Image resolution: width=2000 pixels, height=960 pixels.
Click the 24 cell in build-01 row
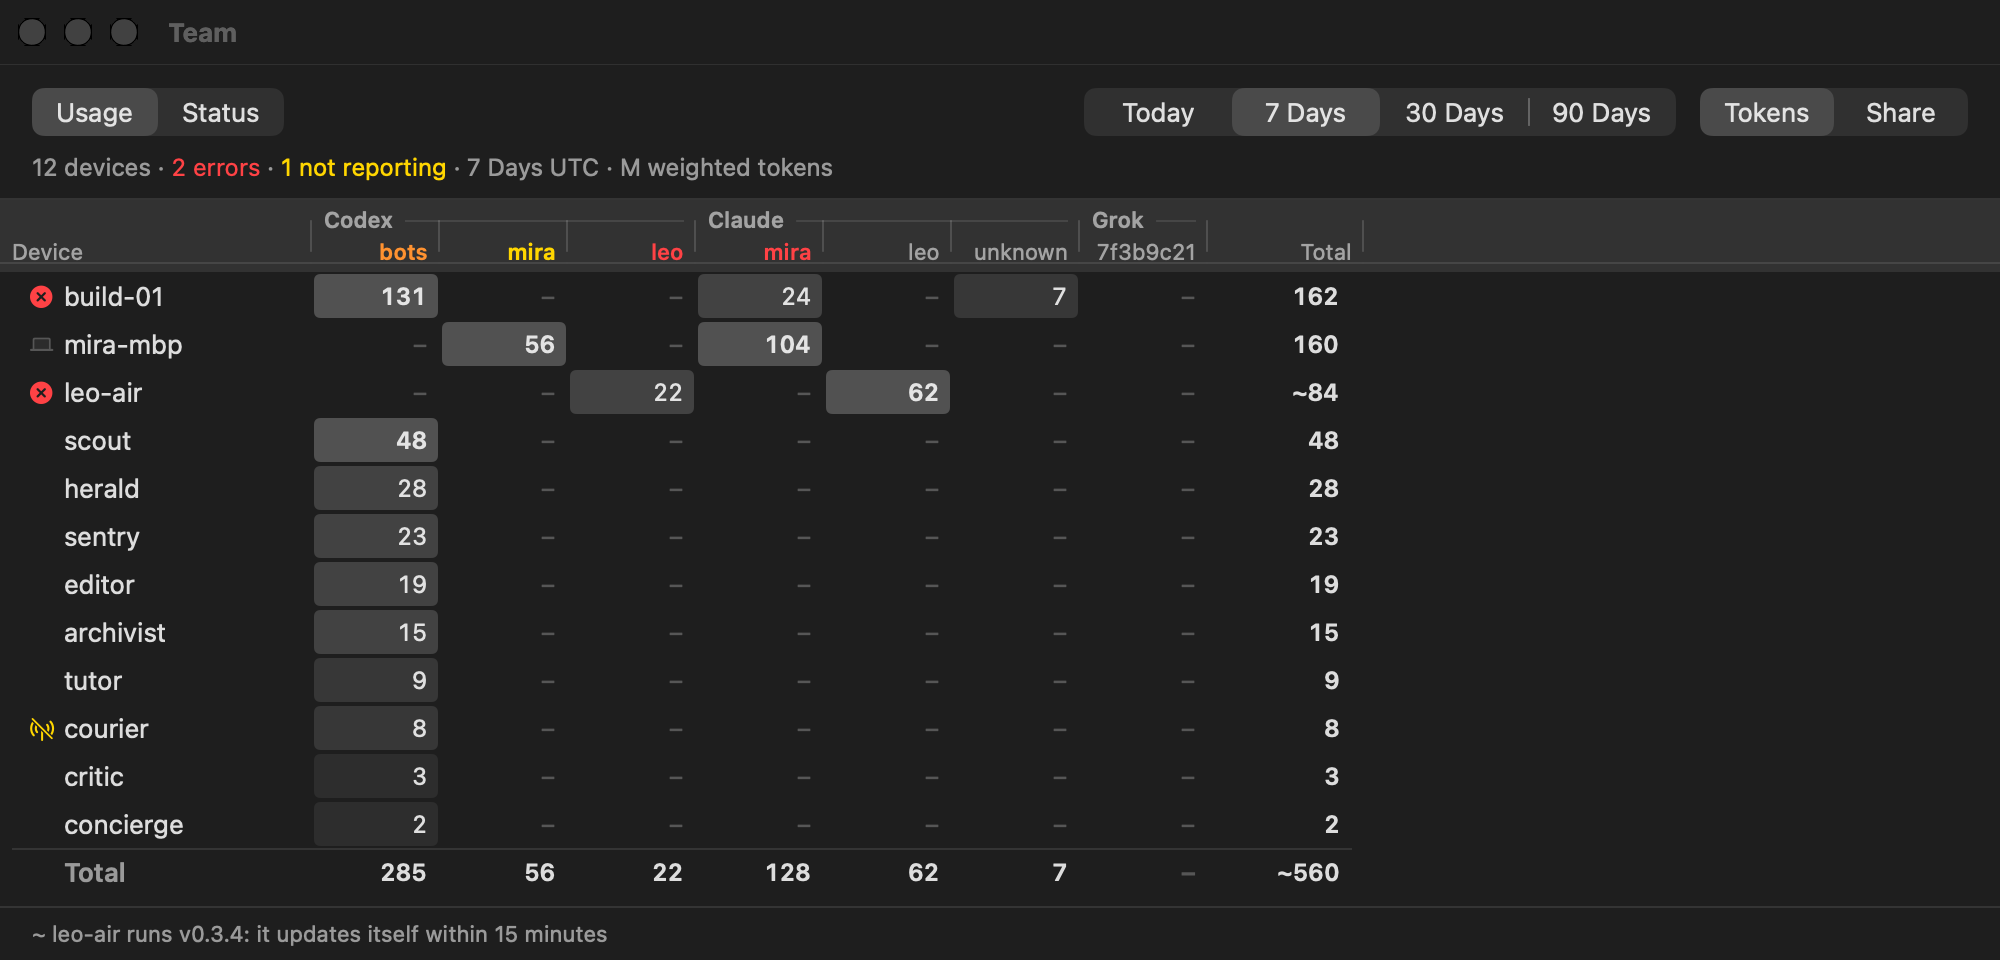(x=760, y=296)
